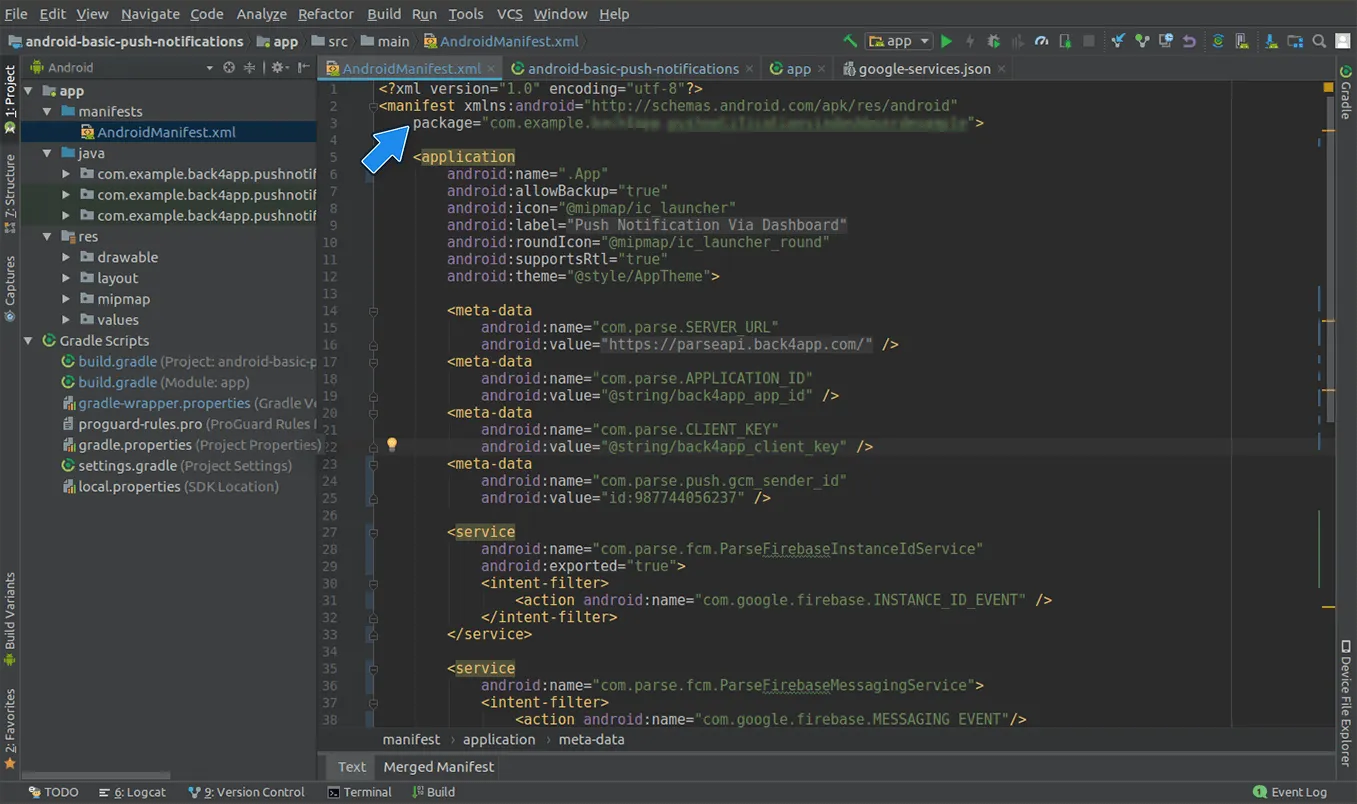The width and height of the screenshot is (1357, 804).
Task: Click the VCS Update Project icon
Action: 1118,41
